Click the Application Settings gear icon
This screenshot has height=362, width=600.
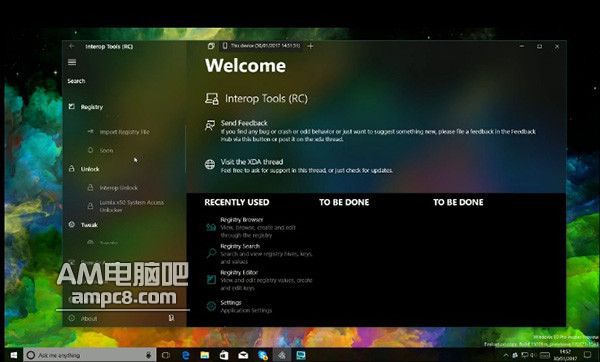click(211, 306)
